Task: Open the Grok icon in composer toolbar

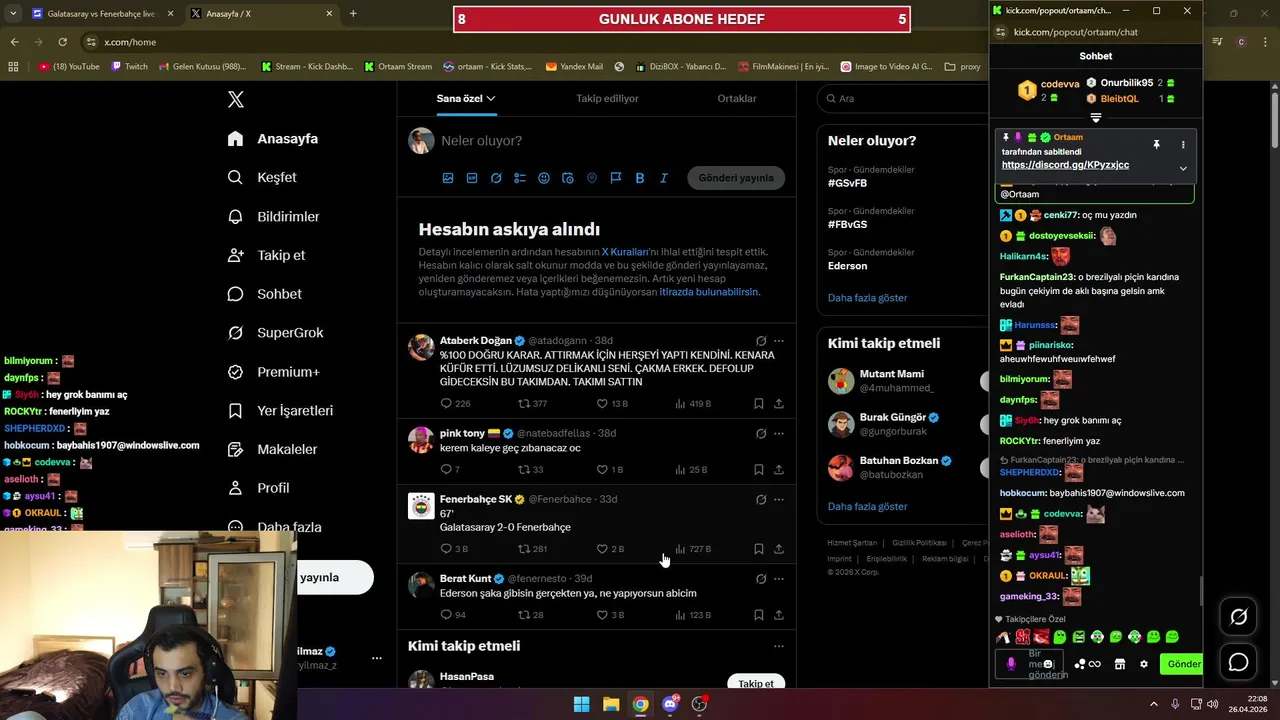Action: [x=496, y=178]
